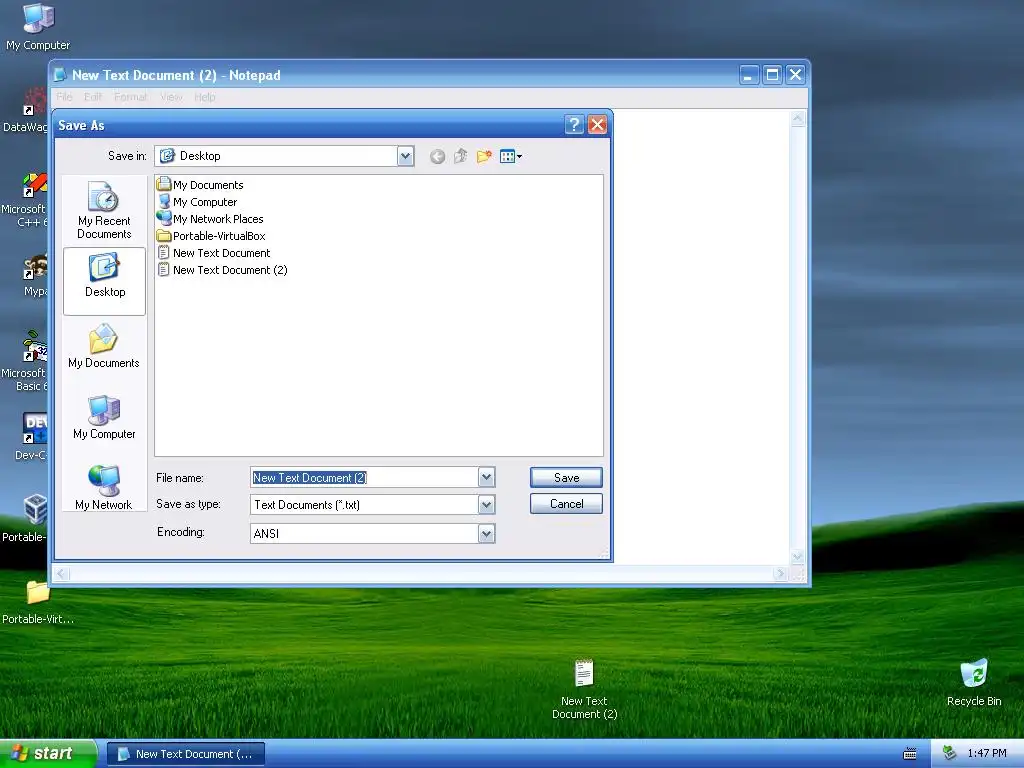Click the Back navigation icon in Save As
This screenshot has width=1024, height=768.
coord(437,156)
